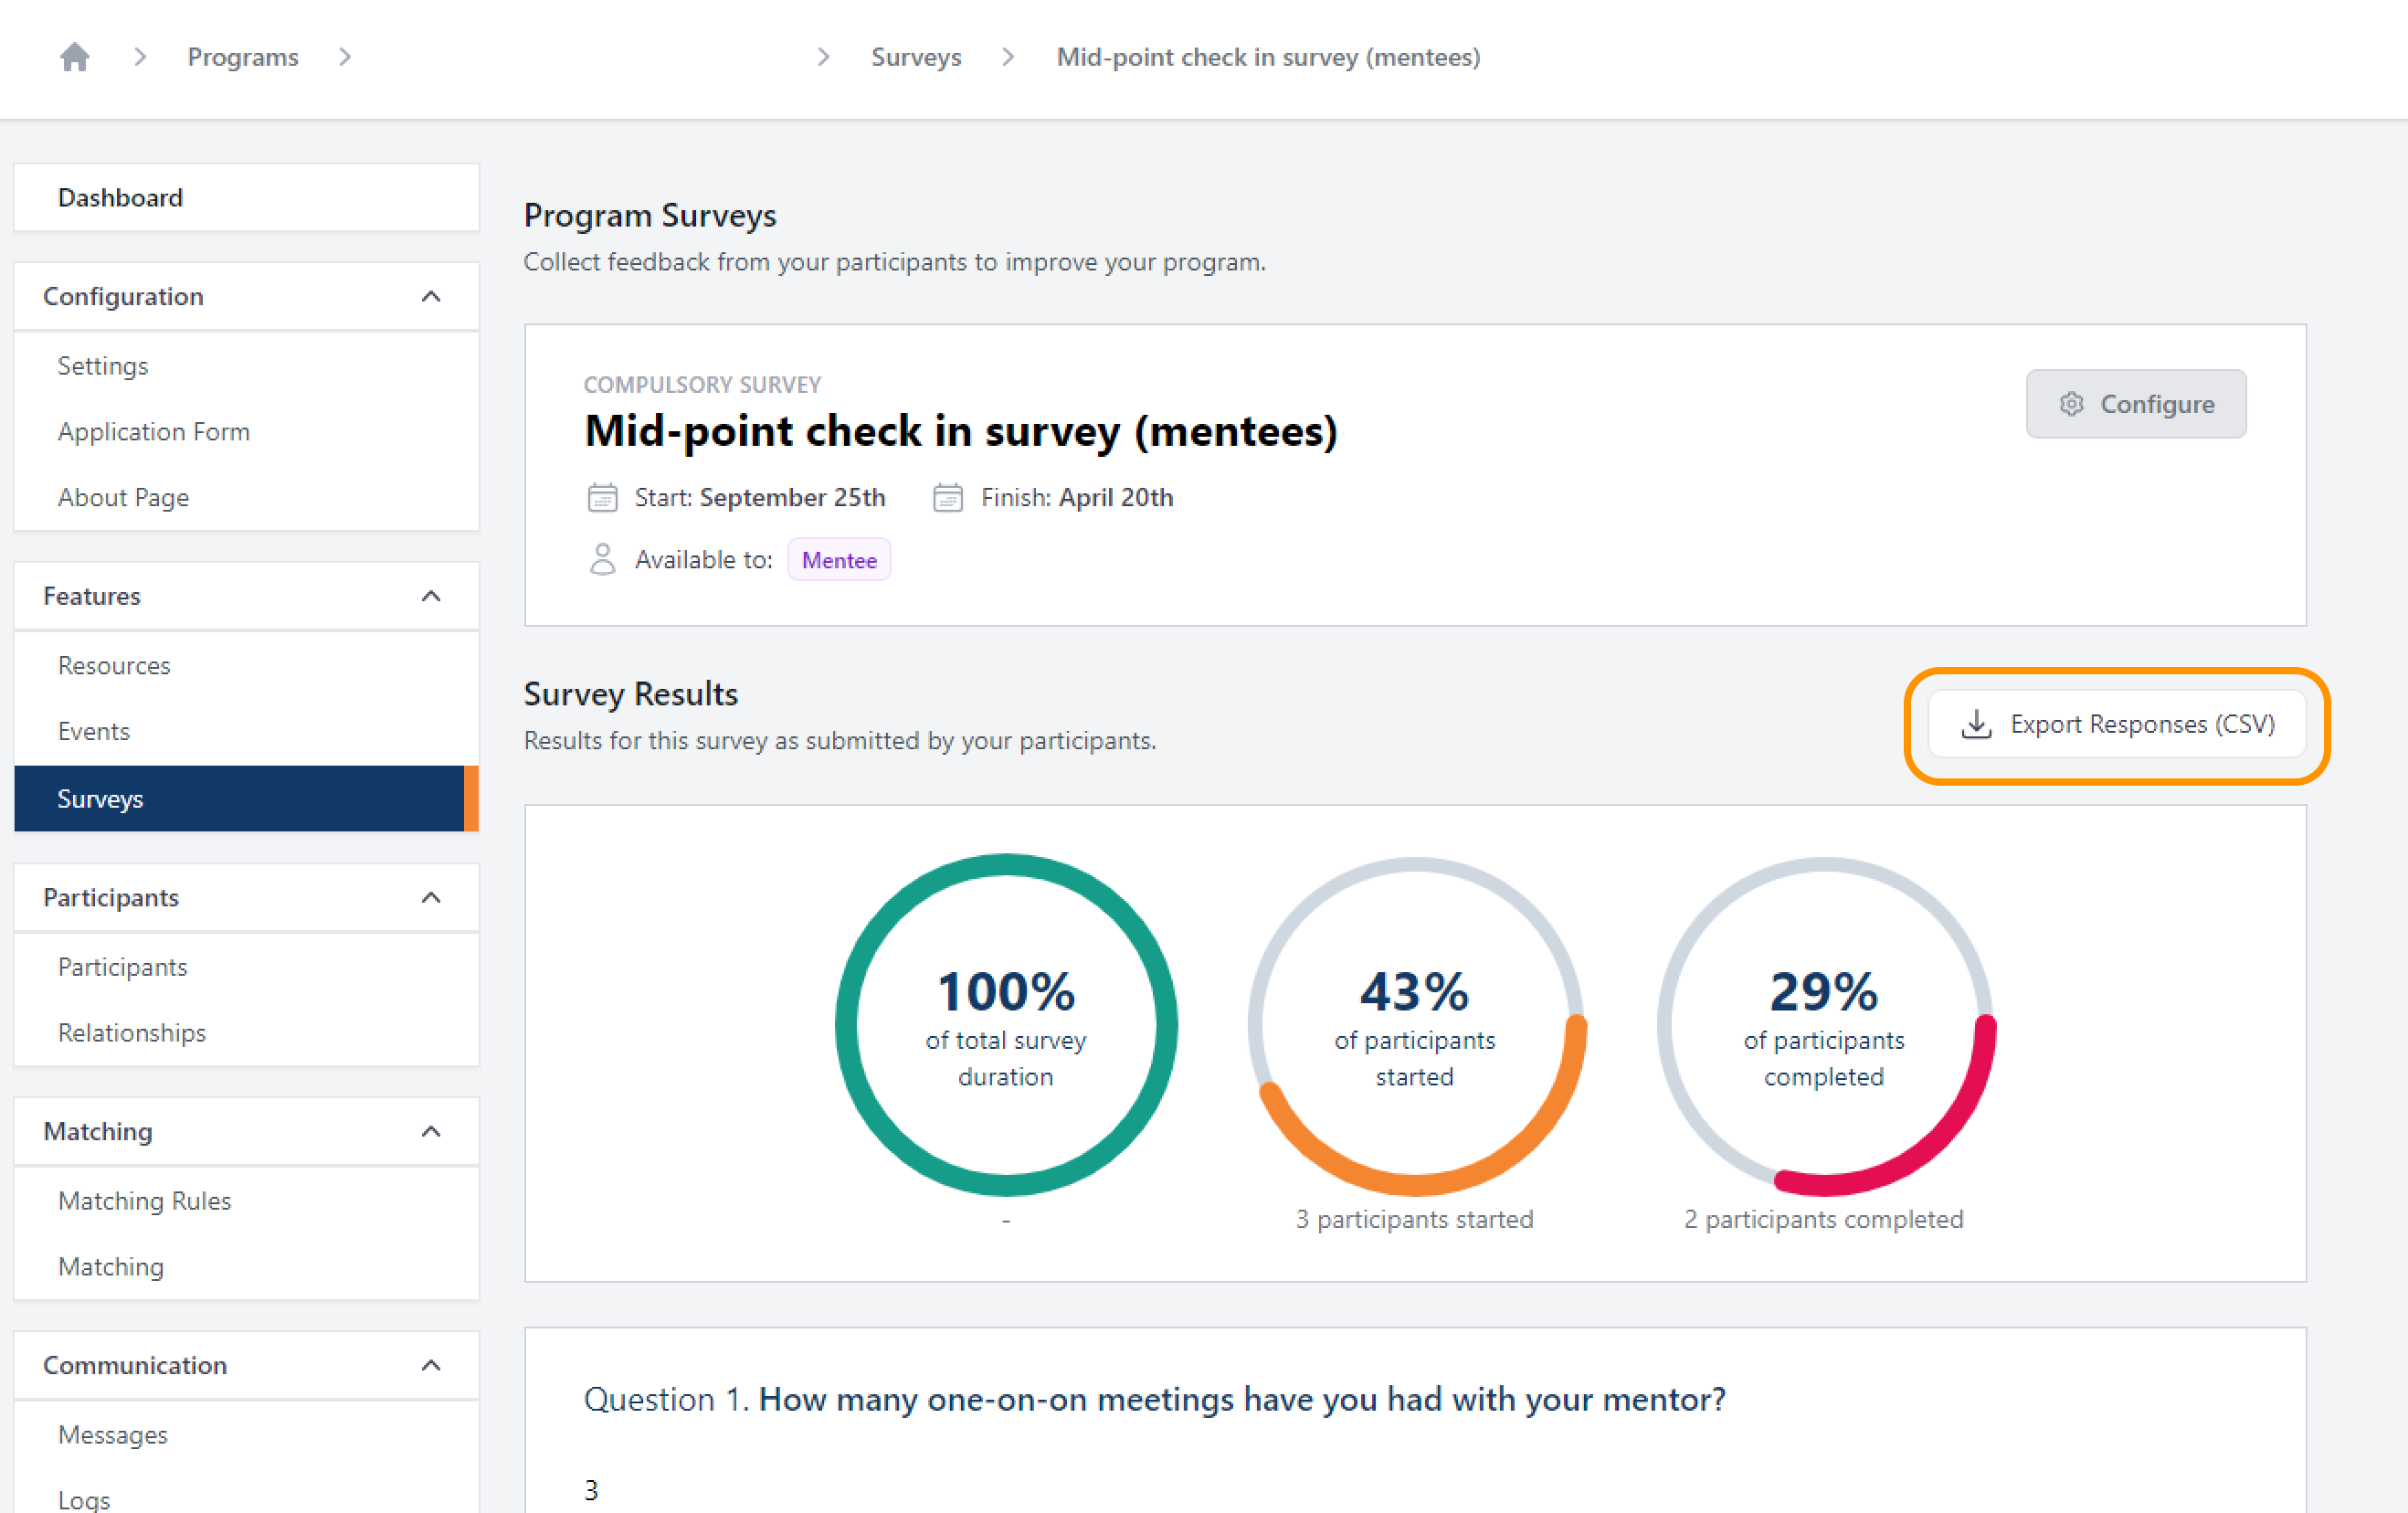Click the 29% participants completed donut chart

[1823, 1024]
